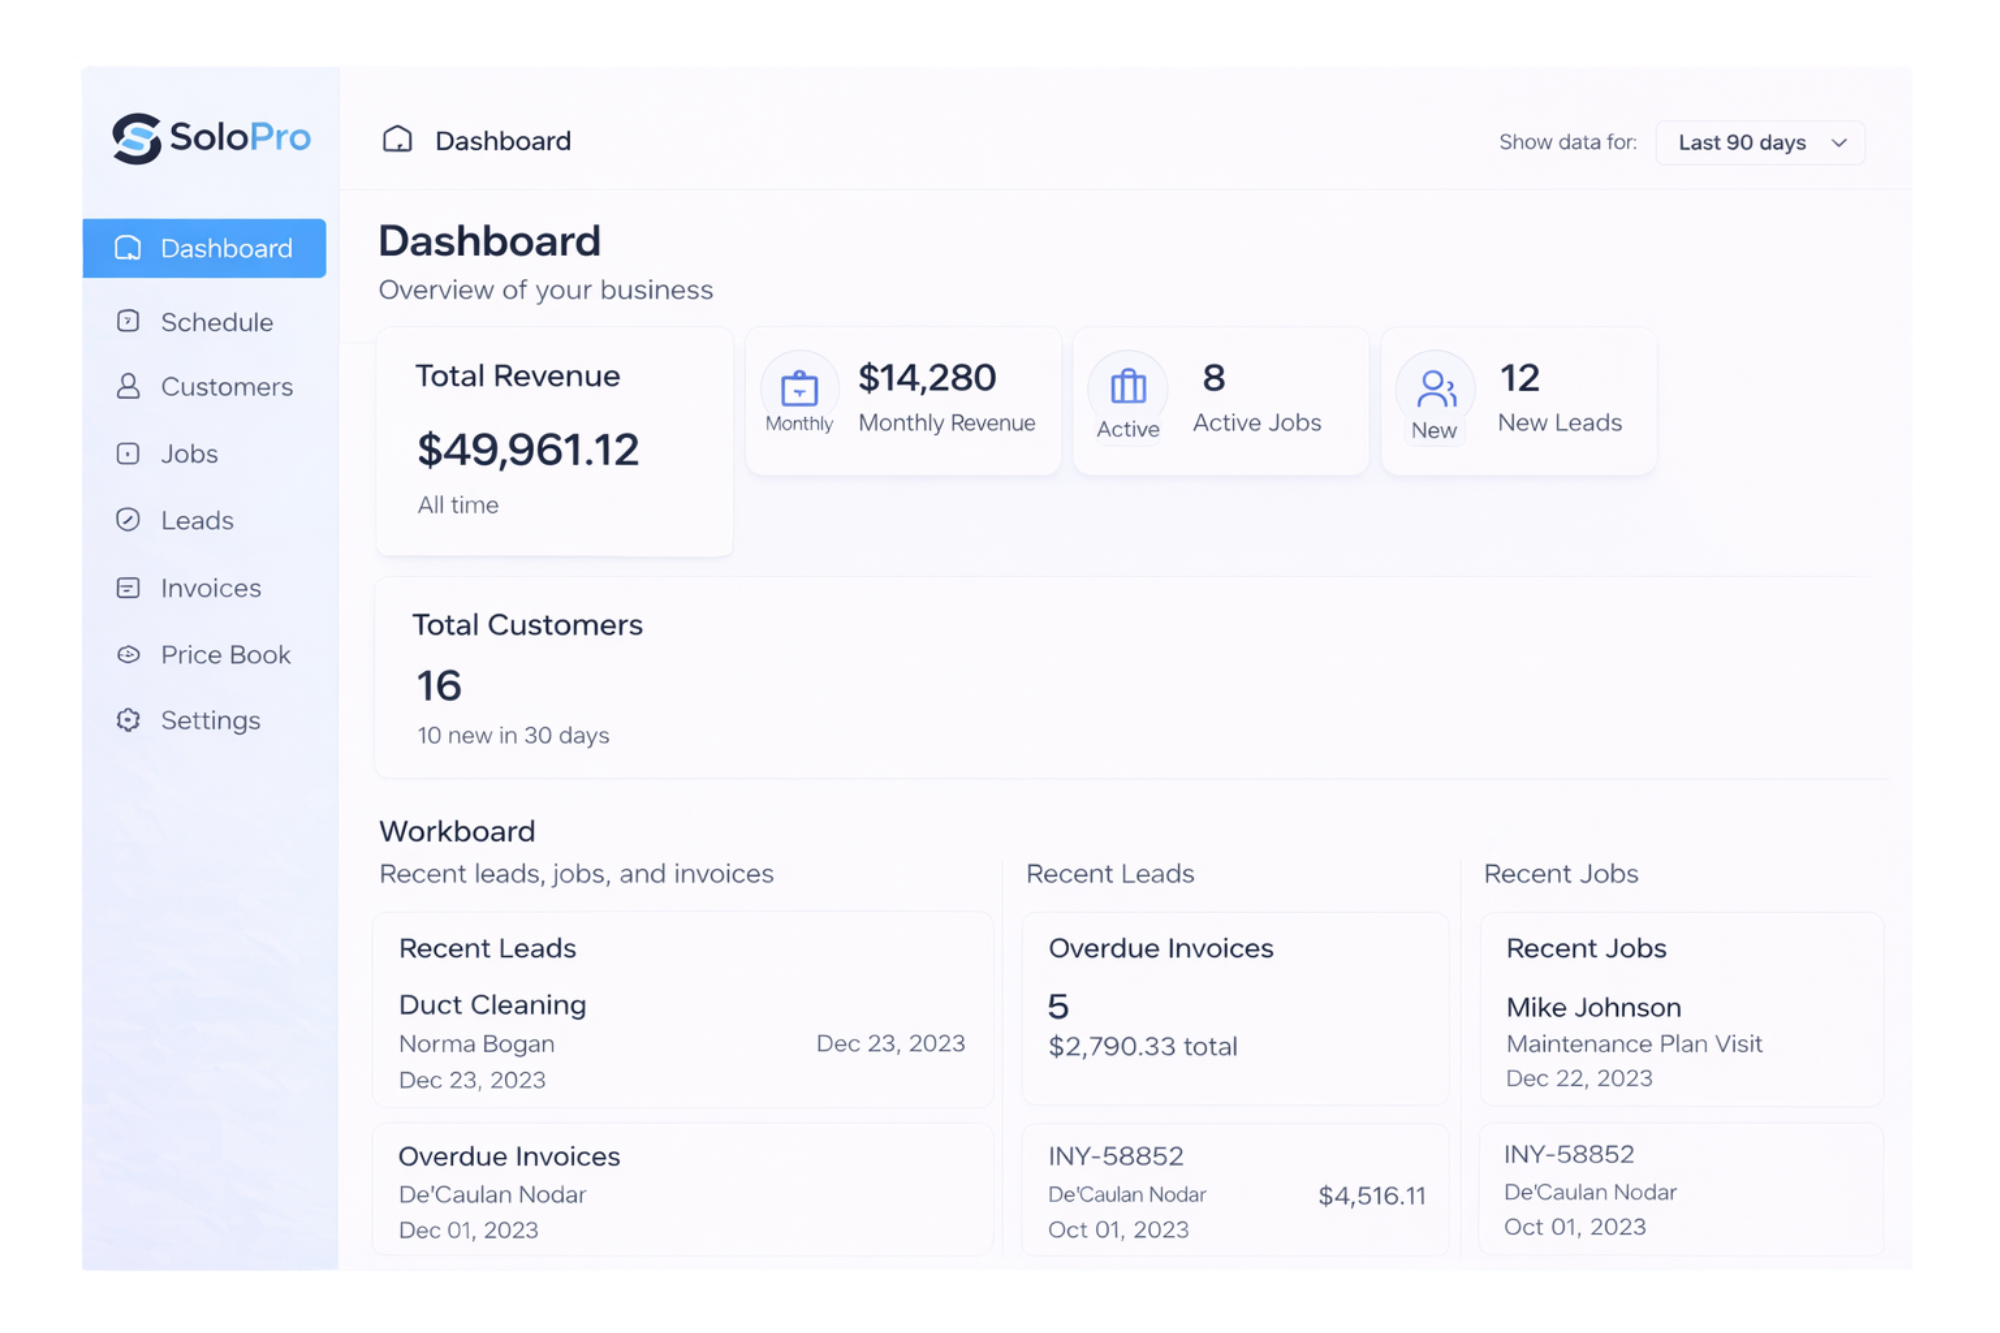This screenshot has width=2000, height=1333.
Task: Click the New Leads people icon
Action: click(1436, 388)
